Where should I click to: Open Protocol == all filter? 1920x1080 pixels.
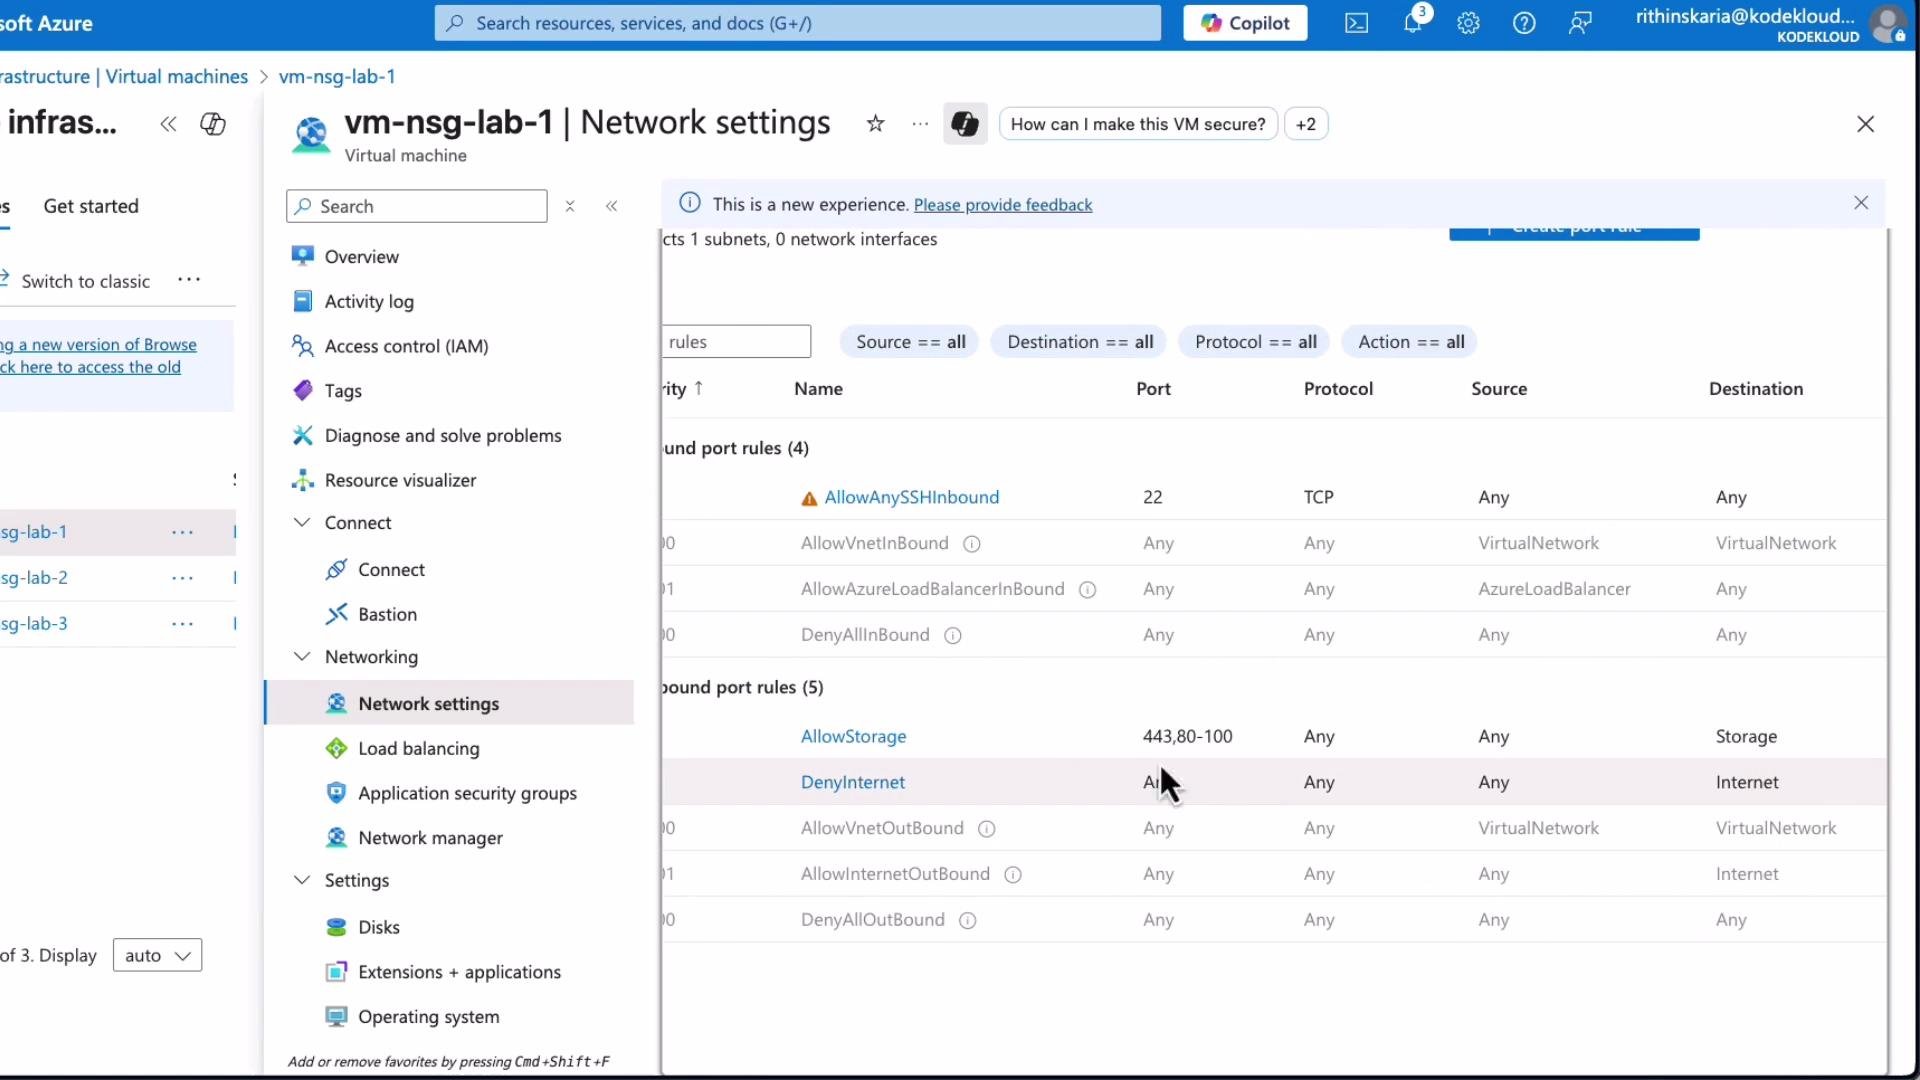[x=1255, y=342]
